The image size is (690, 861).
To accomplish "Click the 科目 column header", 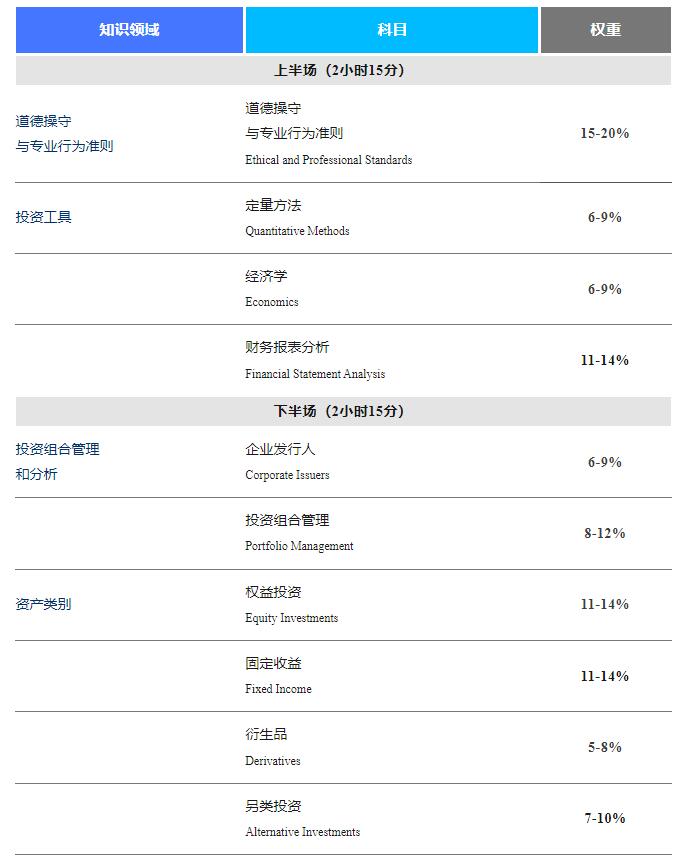I will [392, 30].
